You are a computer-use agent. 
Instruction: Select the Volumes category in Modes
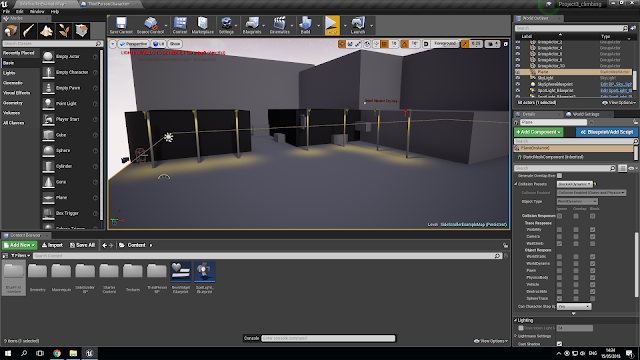(11, 113)
